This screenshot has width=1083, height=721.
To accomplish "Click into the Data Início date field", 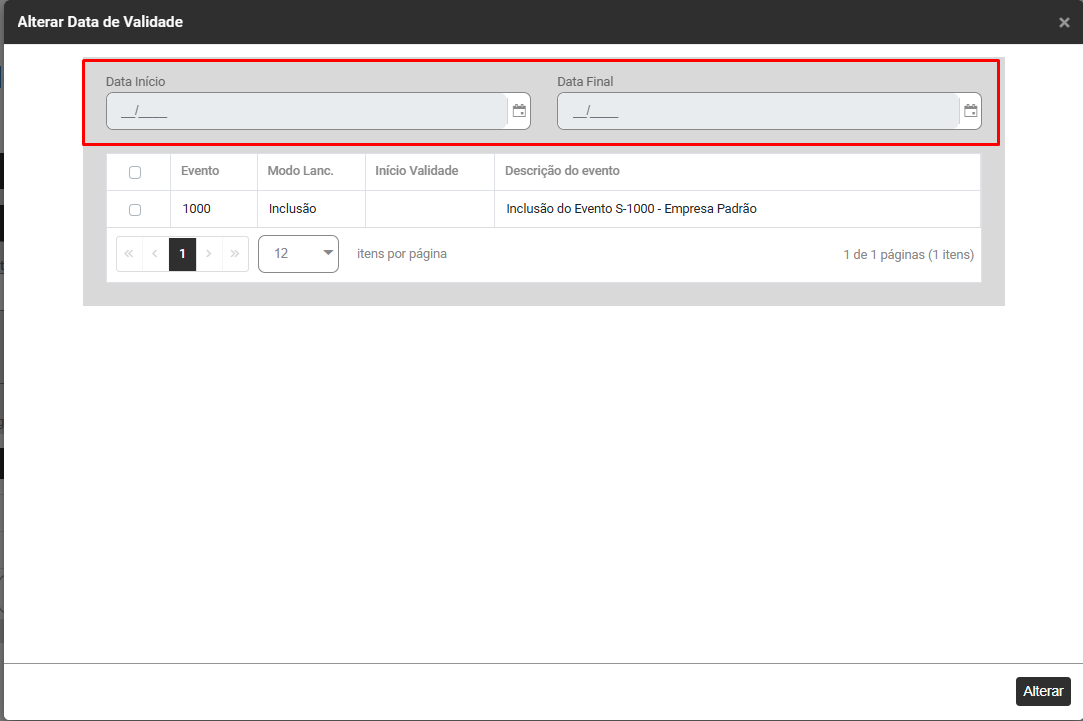I will [305, 112].
